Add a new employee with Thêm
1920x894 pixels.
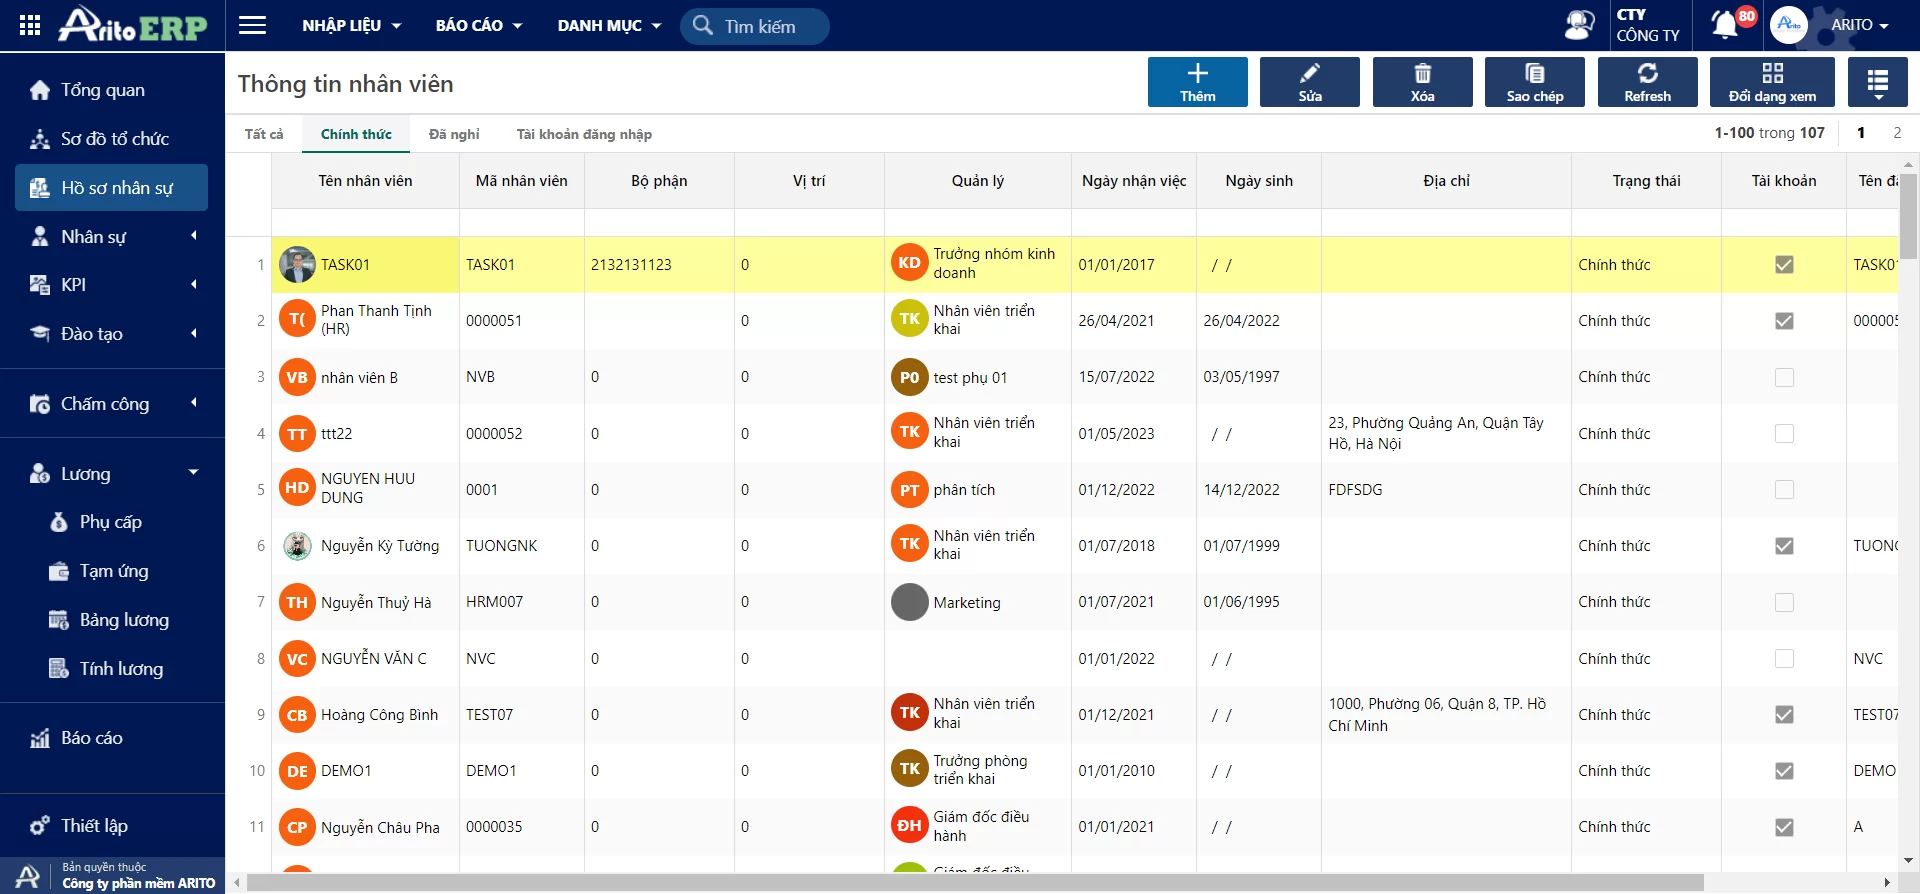pyautogui.click(x=1198, y=82)
